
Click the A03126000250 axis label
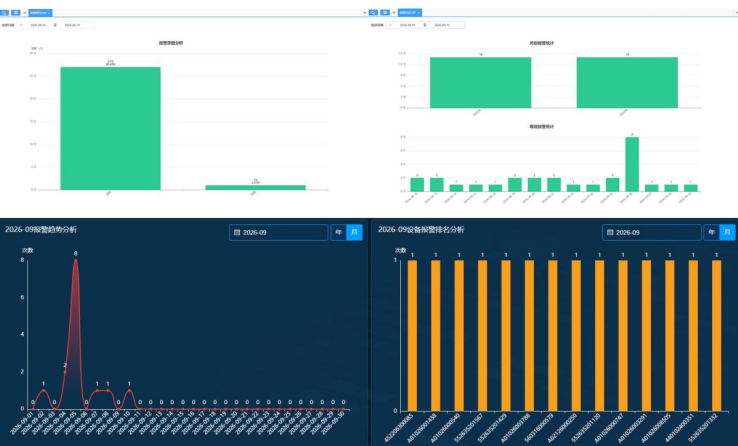pyautogui.click(x=563, y=427)
